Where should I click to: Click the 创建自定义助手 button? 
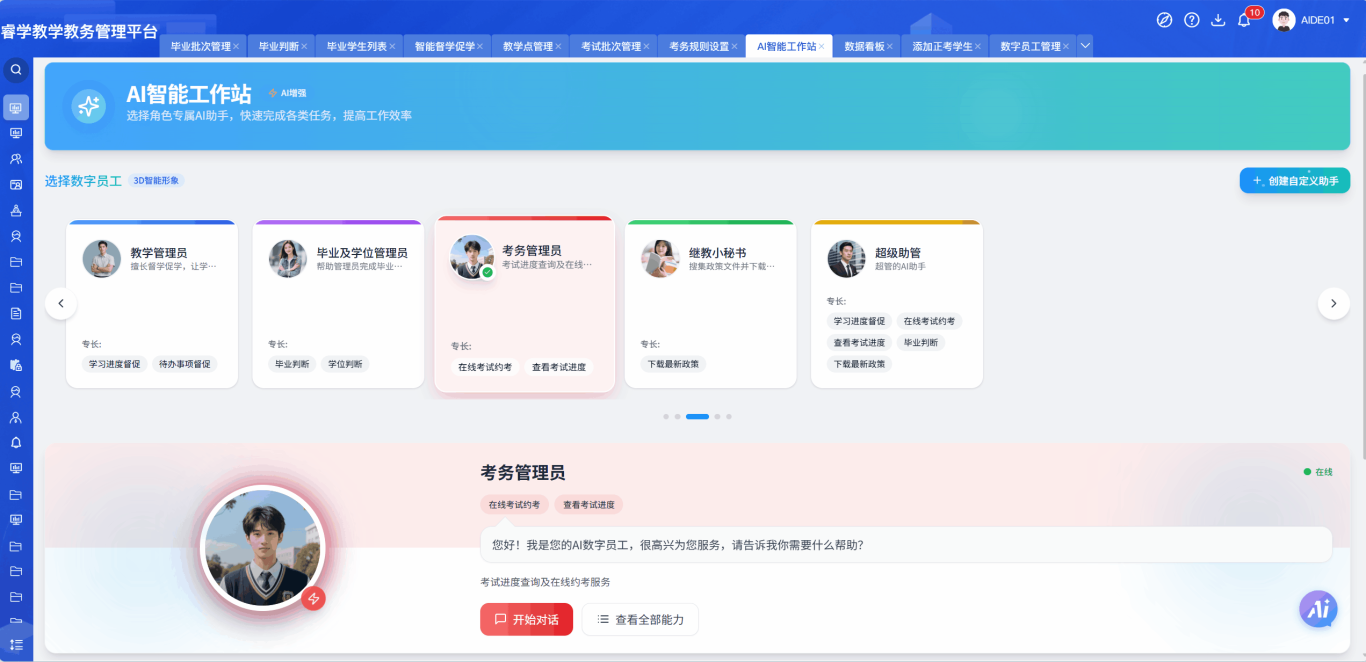pyautogui.click(x=1295, y=181)
